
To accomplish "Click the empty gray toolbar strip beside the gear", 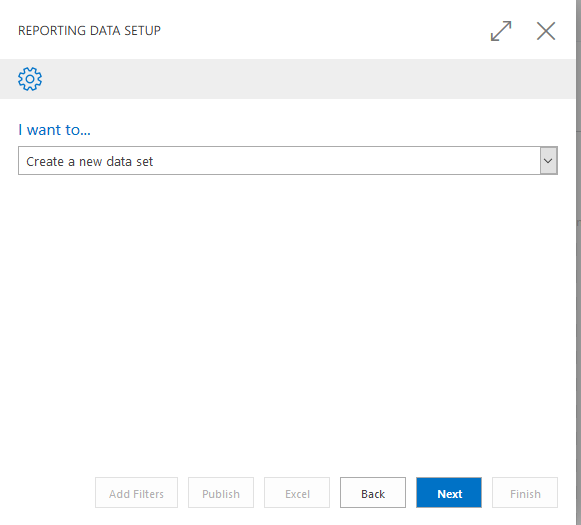I will point(308,79).
